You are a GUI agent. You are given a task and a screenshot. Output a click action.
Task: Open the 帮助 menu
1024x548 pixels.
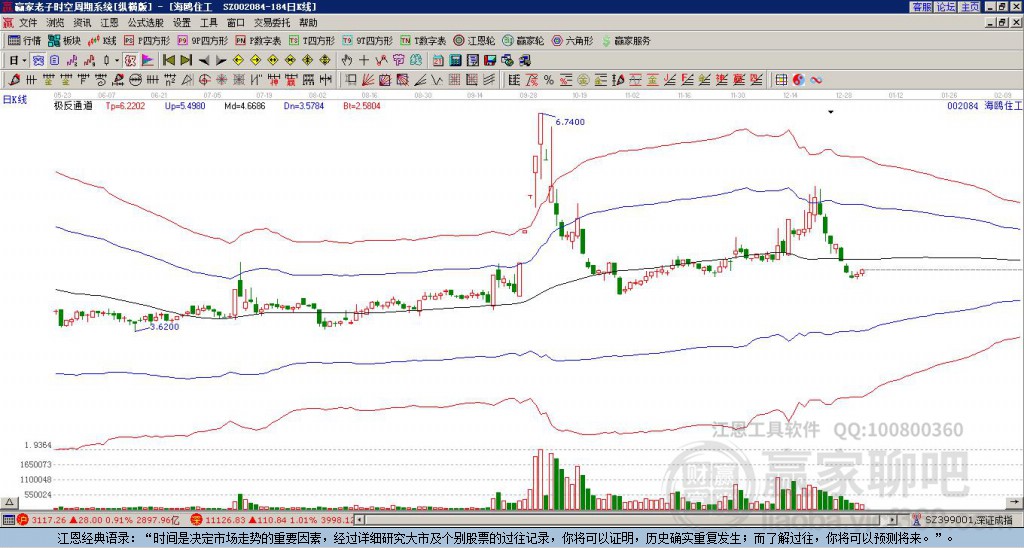click(x=308, y=23)
